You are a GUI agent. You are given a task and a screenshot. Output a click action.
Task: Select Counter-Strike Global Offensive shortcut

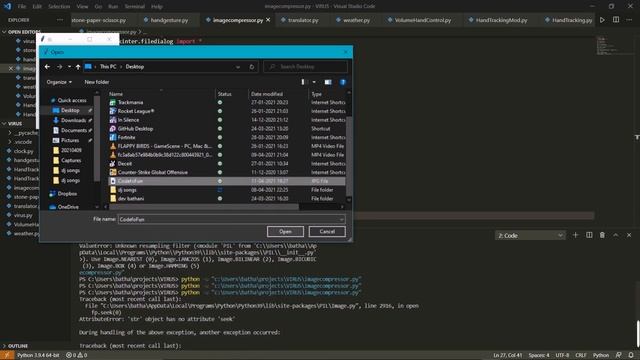click(x=152, y=172)
